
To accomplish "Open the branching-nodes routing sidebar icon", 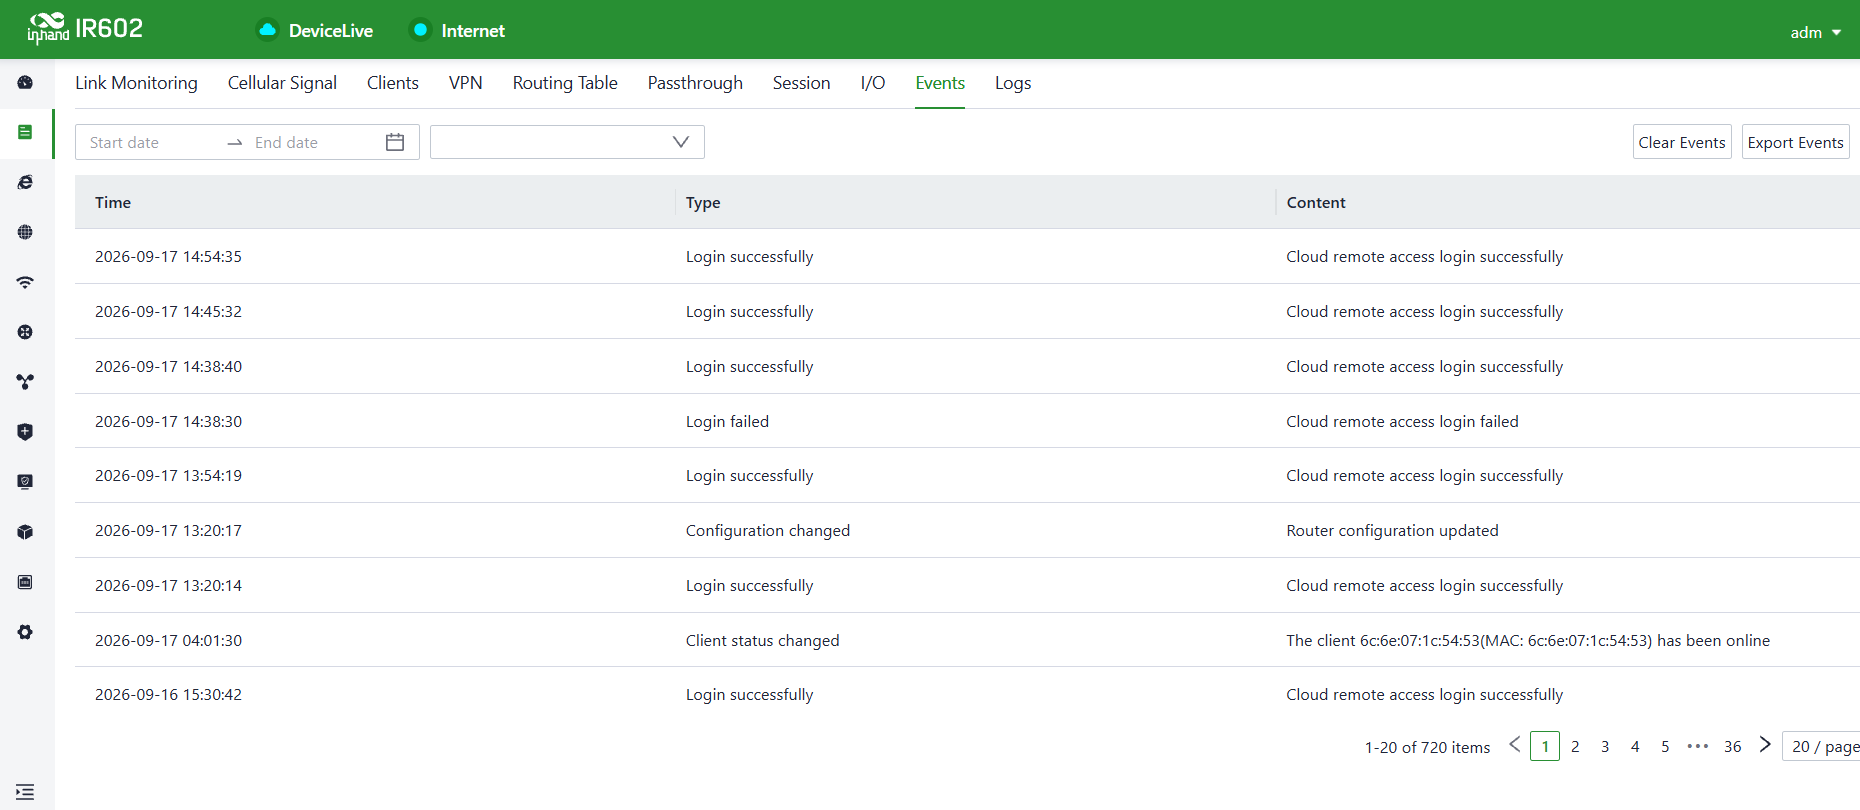I will click(25, 382).
